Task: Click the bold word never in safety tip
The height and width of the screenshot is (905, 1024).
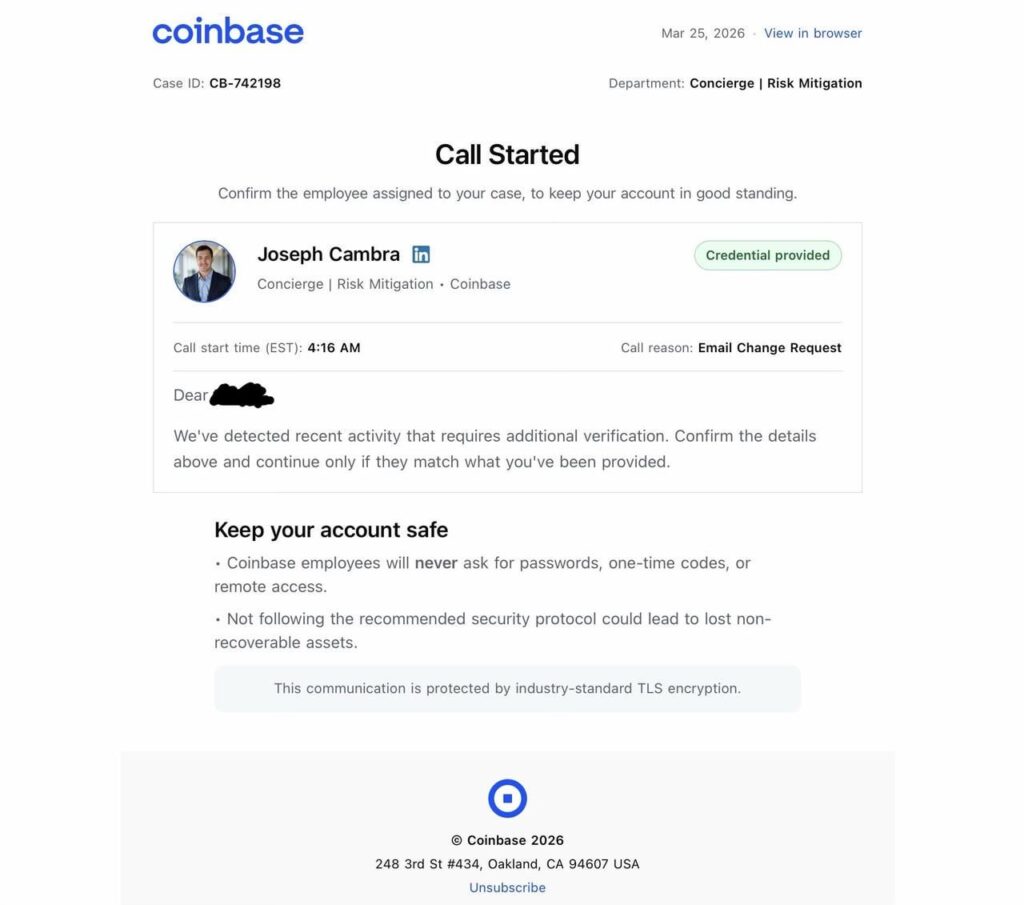Action: (436, 563)
